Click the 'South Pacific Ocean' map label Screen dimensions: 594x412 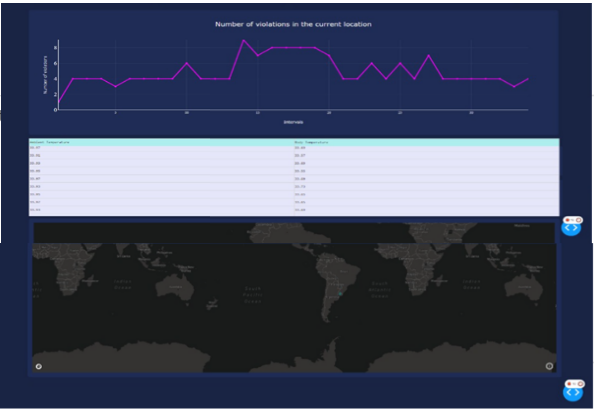tap(253, 295)
